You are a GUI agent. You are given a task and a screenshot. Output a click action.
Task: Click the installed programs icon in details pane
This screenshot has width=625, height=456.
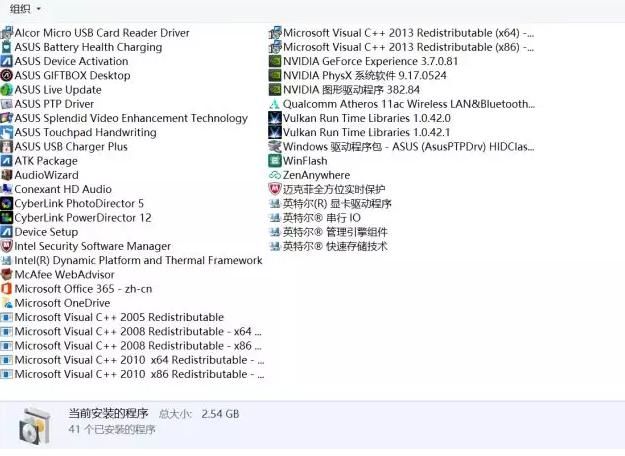pyautogui.click(x=35, y=427)
